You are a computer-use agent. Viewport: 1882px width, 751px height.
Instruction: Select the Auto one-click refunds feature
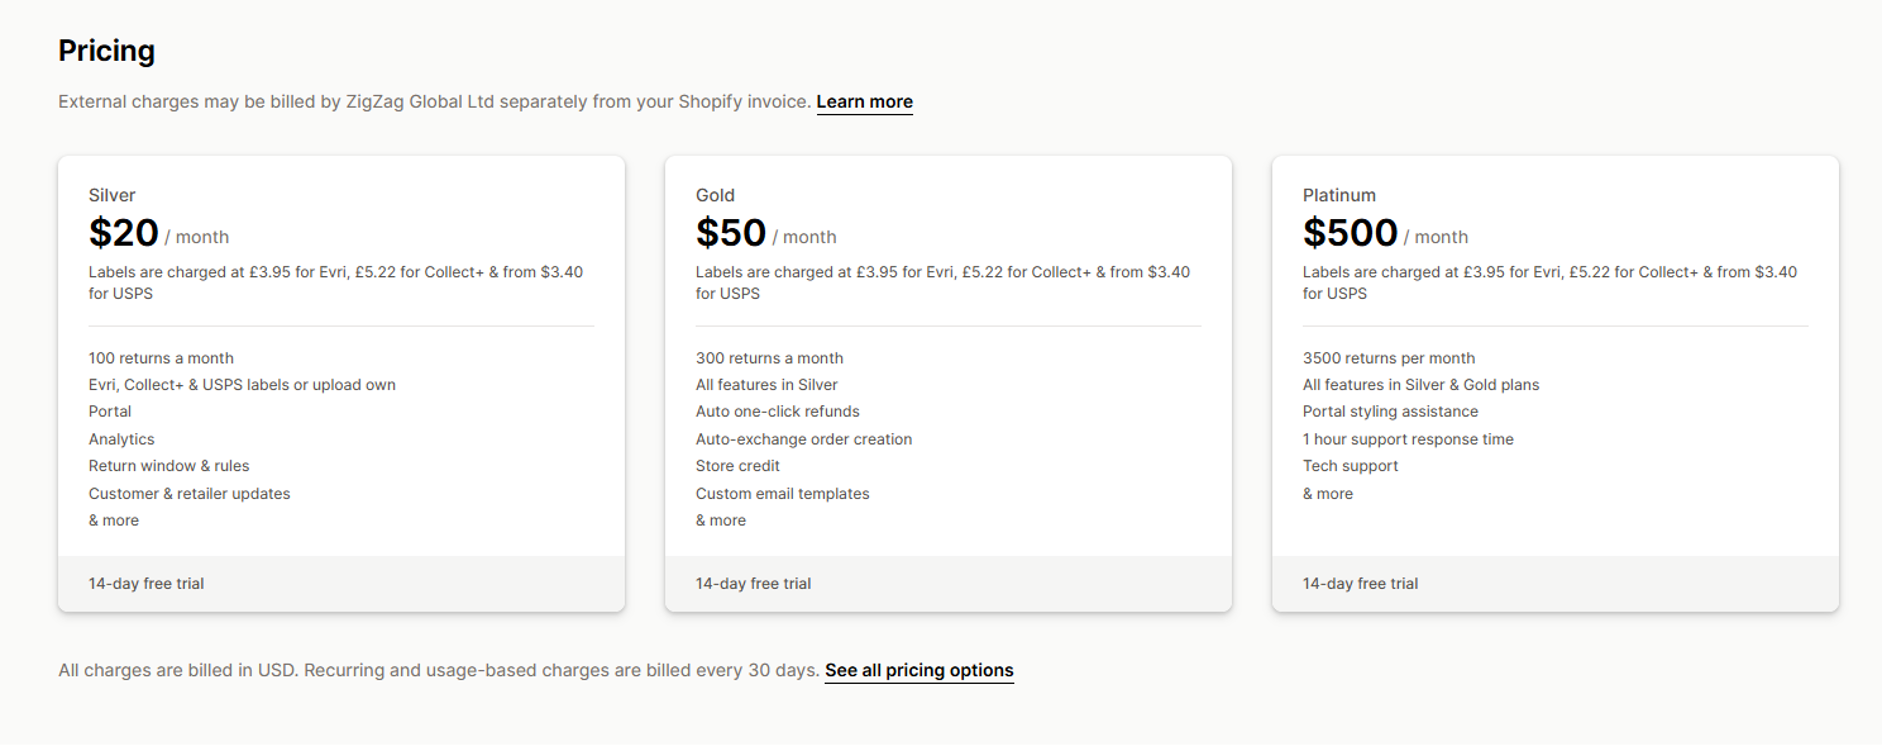777,411
